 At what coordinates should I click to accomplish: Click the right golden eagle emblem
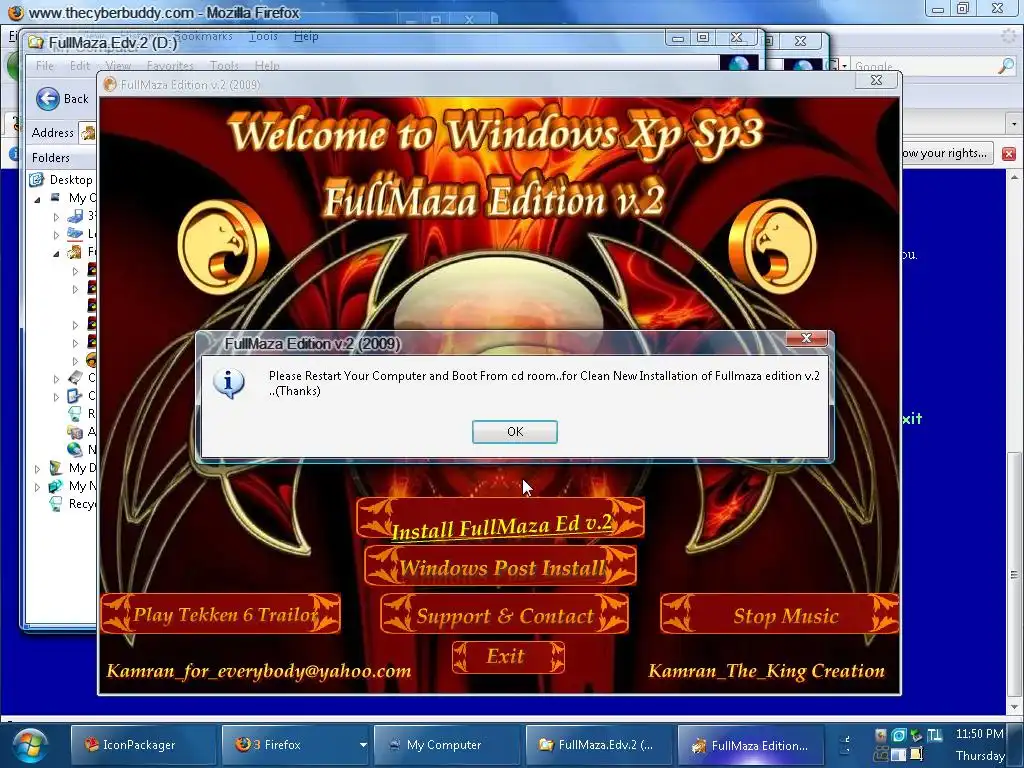773,246
